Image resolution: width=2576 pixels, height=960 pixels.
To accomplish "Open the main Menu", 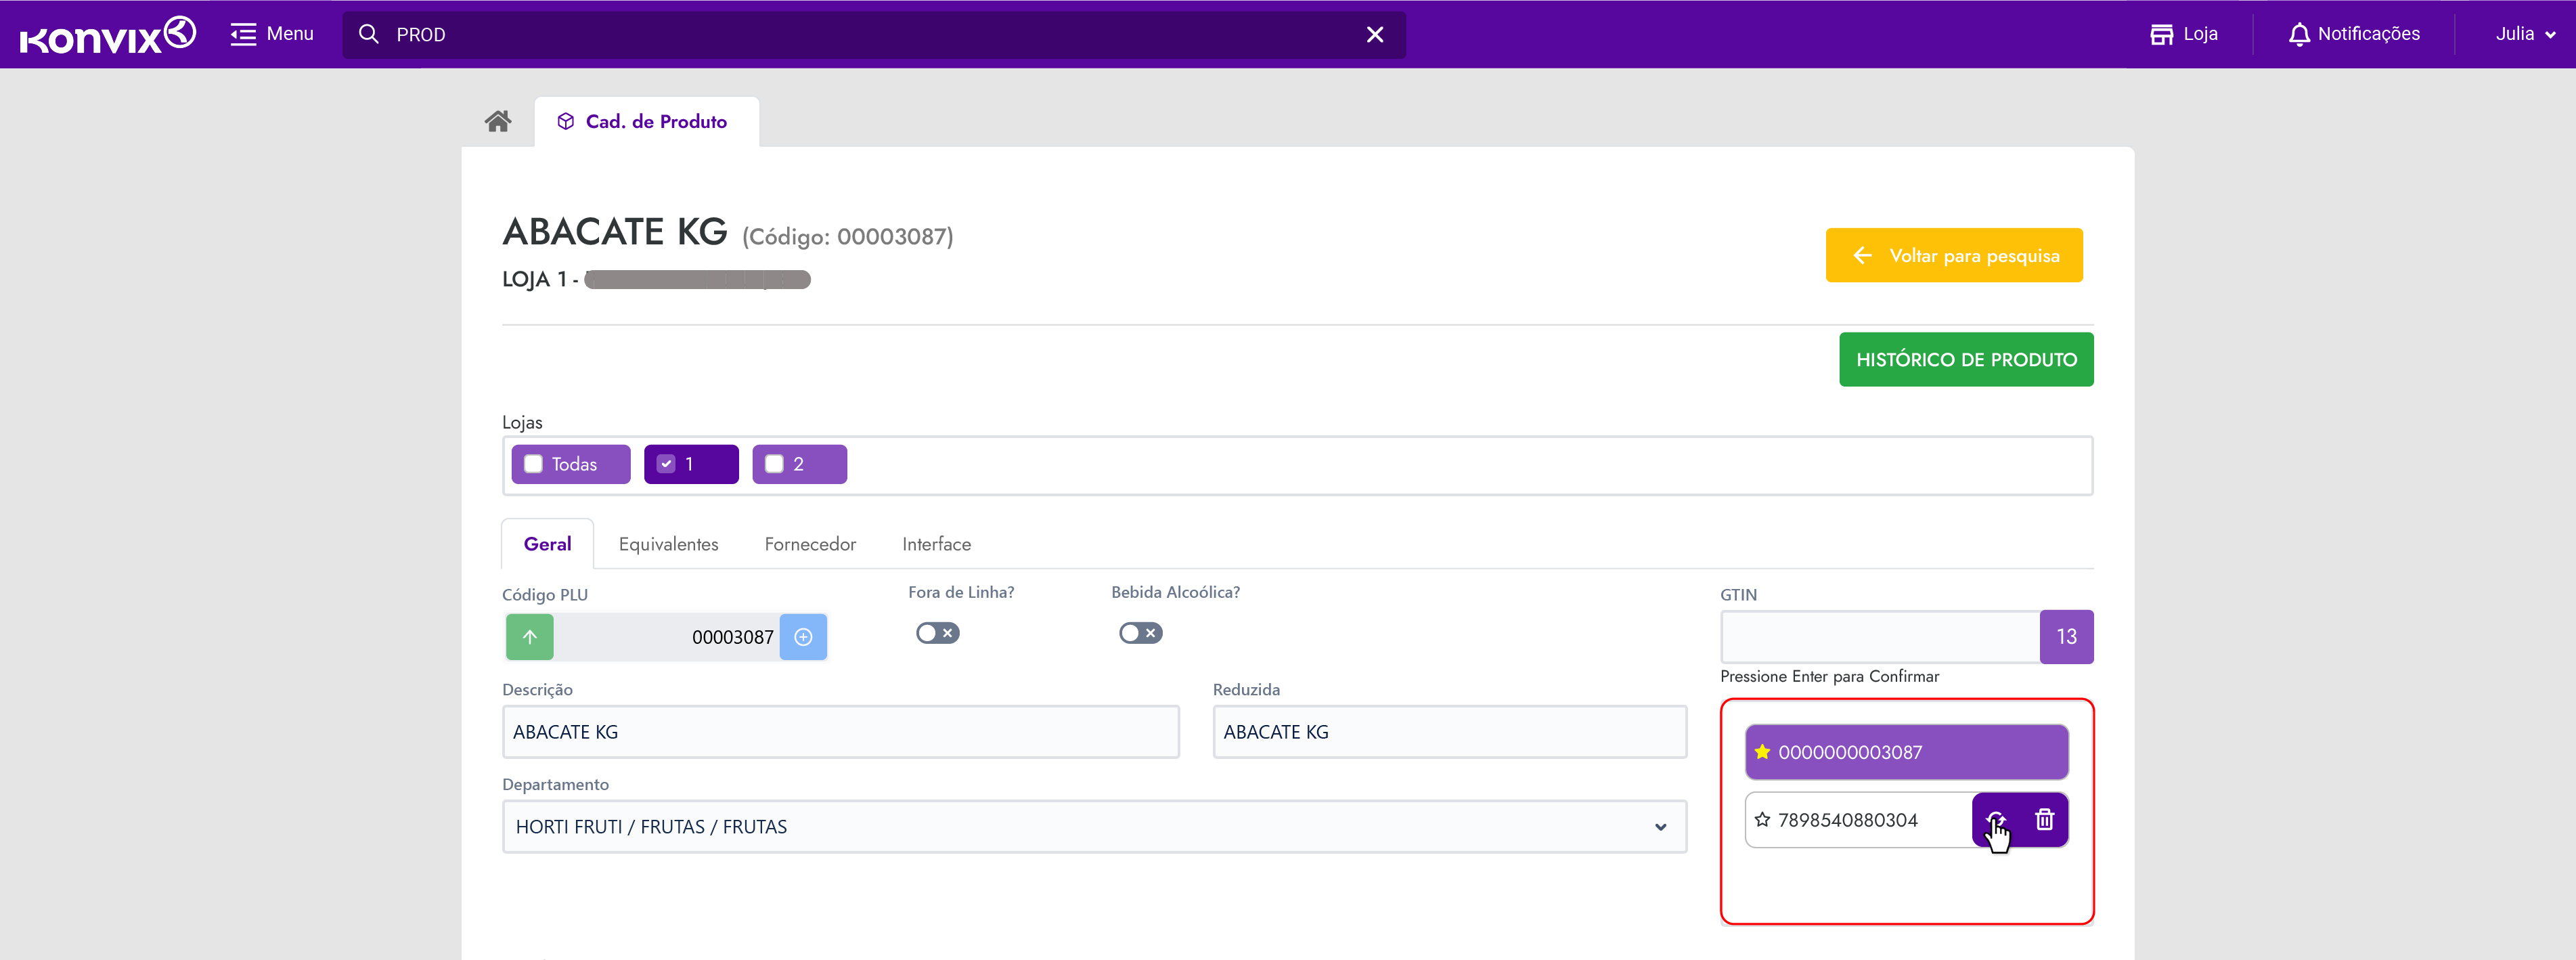I will 271,34.
